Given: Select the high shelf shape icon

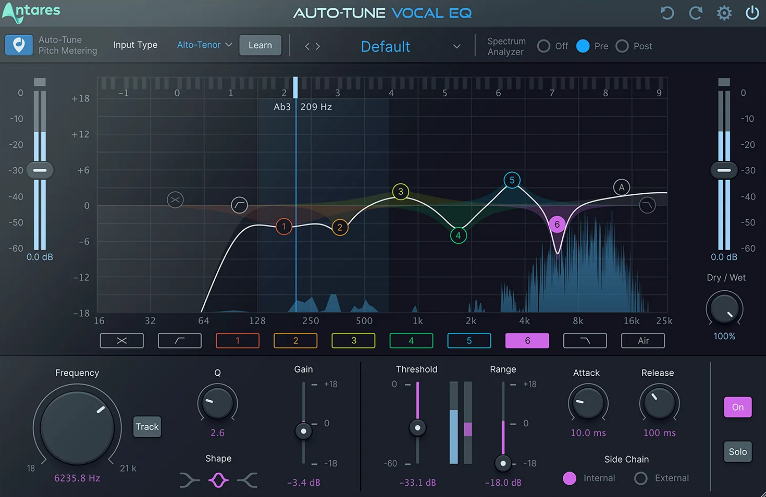Looking at the screenshot, I should 248,480.
